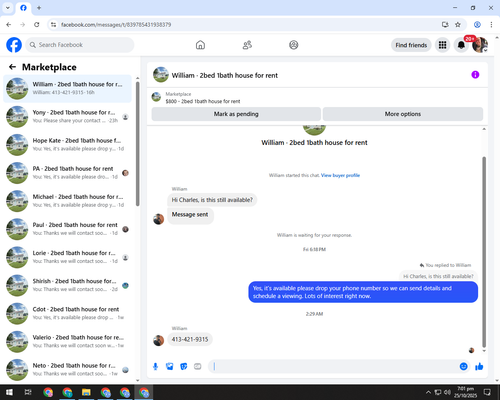Open emoji picker in message box
Image resolution: width=500 pixels, height=400 pixels.
click(463, 367)
